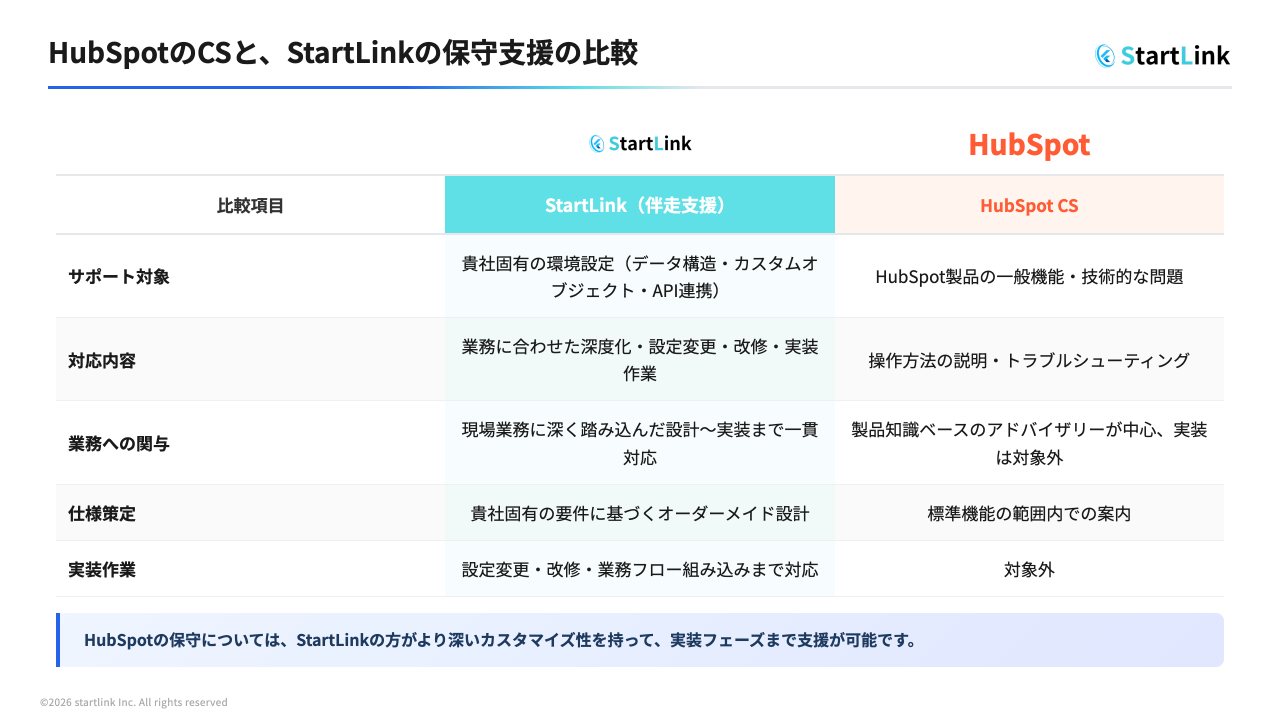Click the orange HubSpot logo
The image size is (1280, 720).
click(1029, 145)
